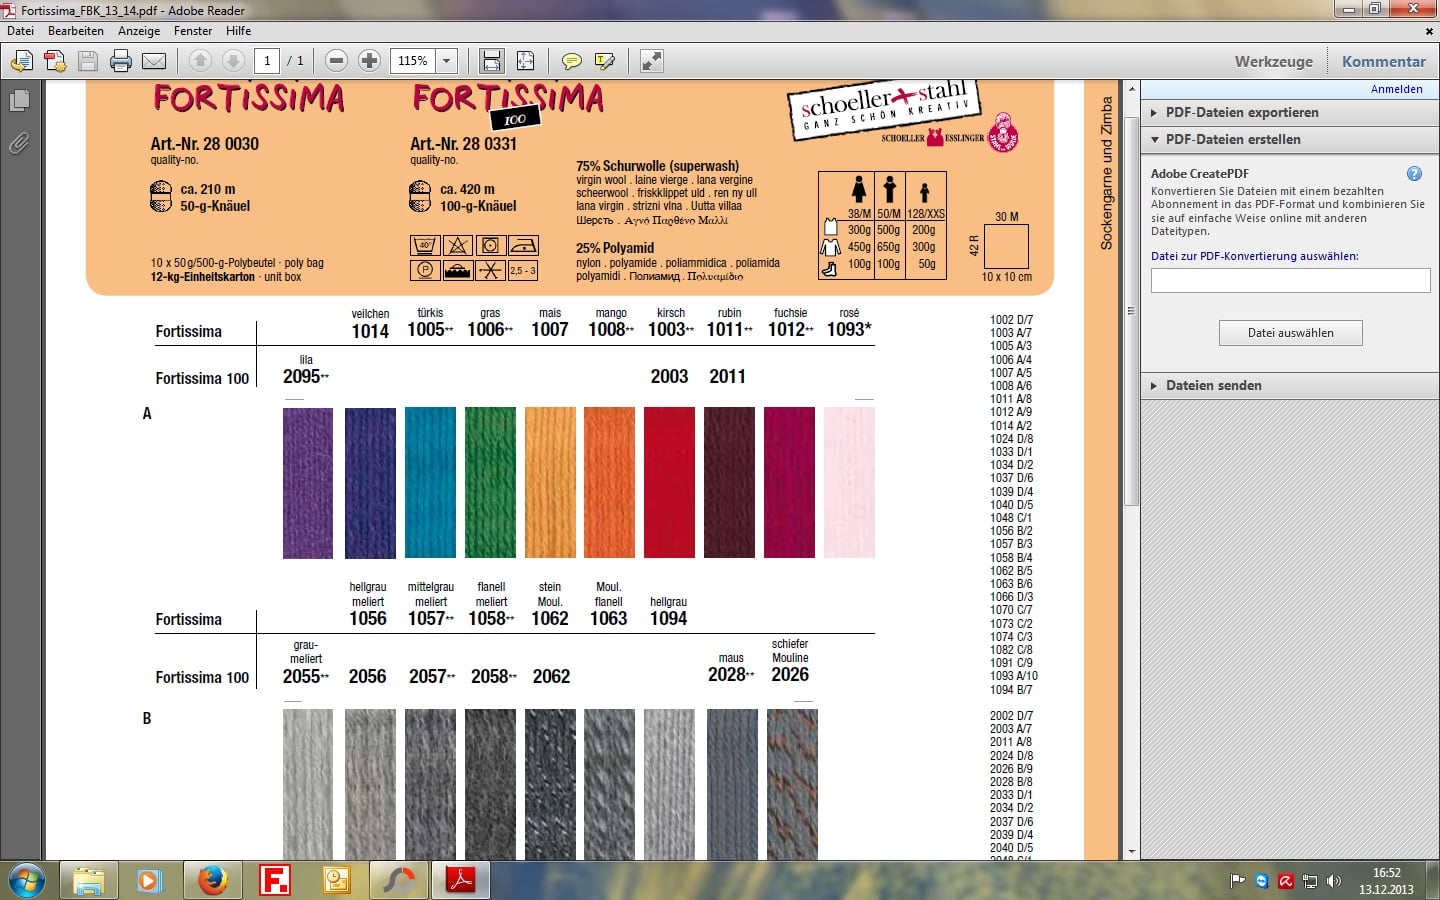Add a sticky note comment
Screen dimensions: 1440x900
(x=571, y=61)
